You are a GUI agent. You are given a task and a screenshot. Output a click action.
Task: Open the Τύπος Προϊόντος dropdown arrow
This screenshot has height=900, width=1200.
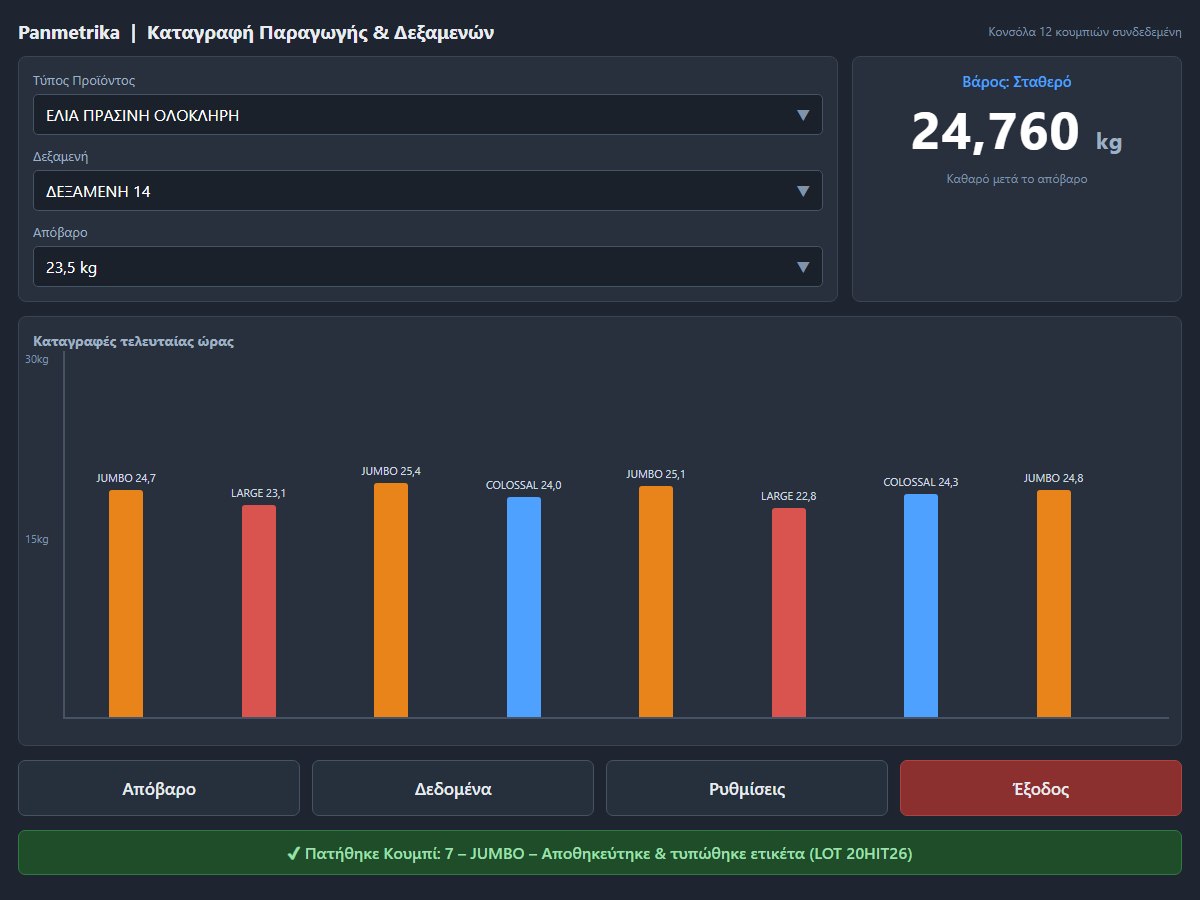pos(802,115)
